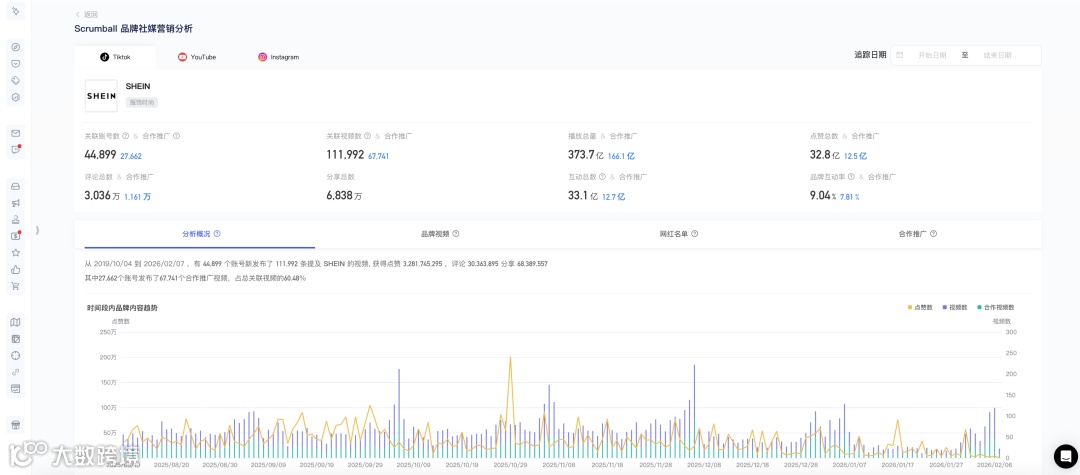This screenshot has width=1080, height=475.
Task: Toggle the 视频数 legend series
Action: [x=955, y=307]
